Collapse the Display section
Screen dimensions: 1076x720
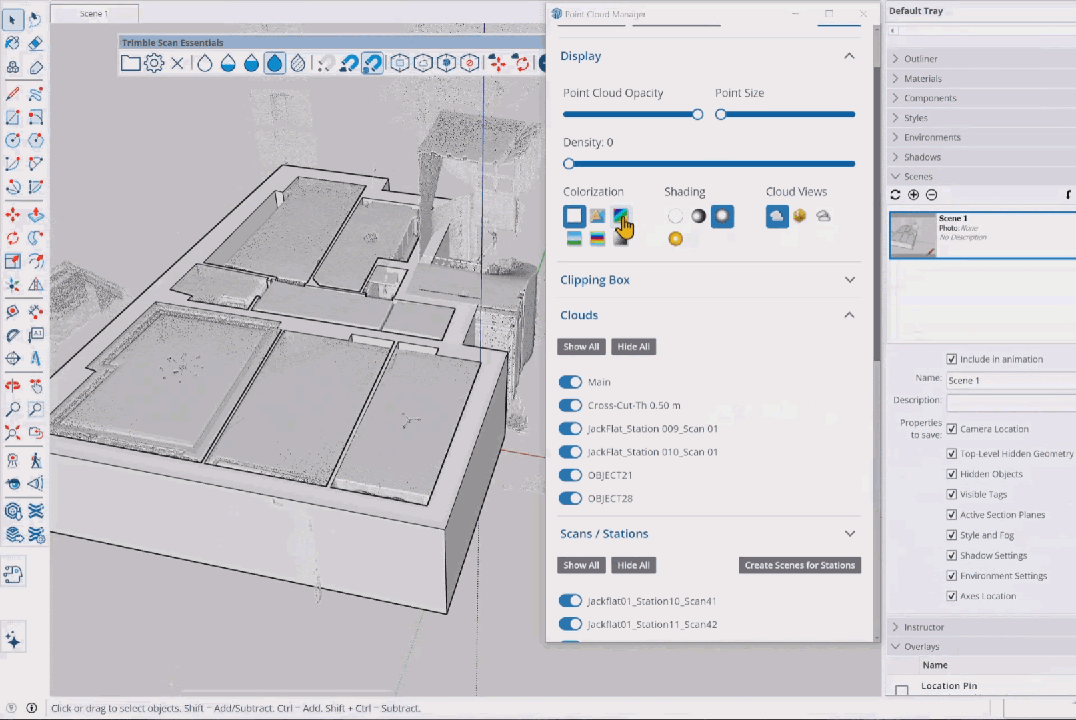(848, 56)
